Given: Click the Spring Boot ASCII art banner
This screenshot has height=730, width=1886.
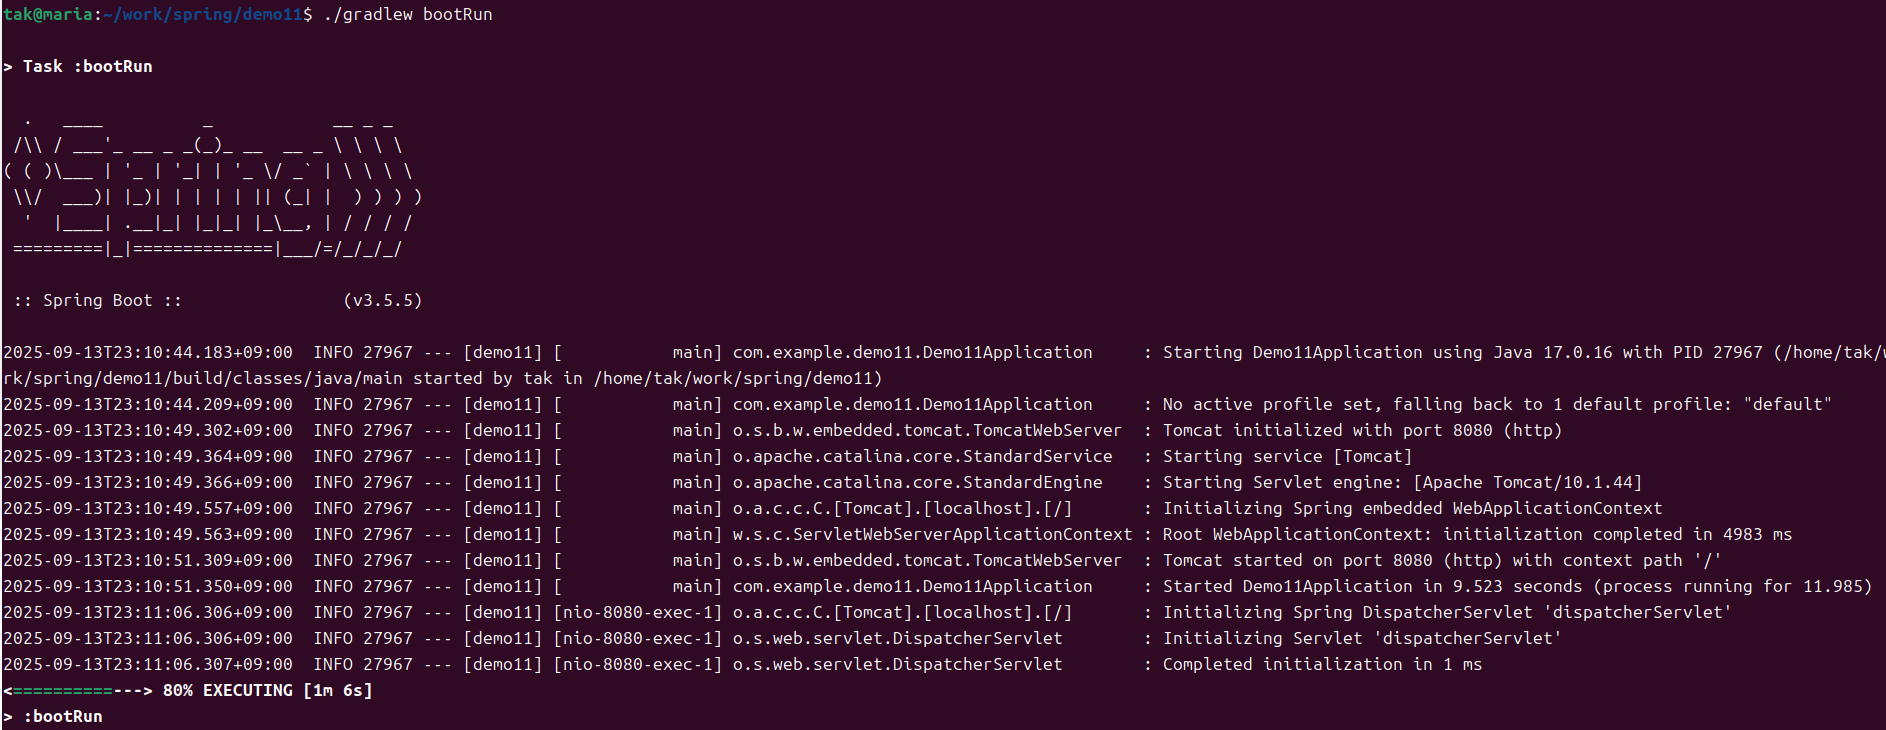Looking at the screenshot, I should point(213,184).
